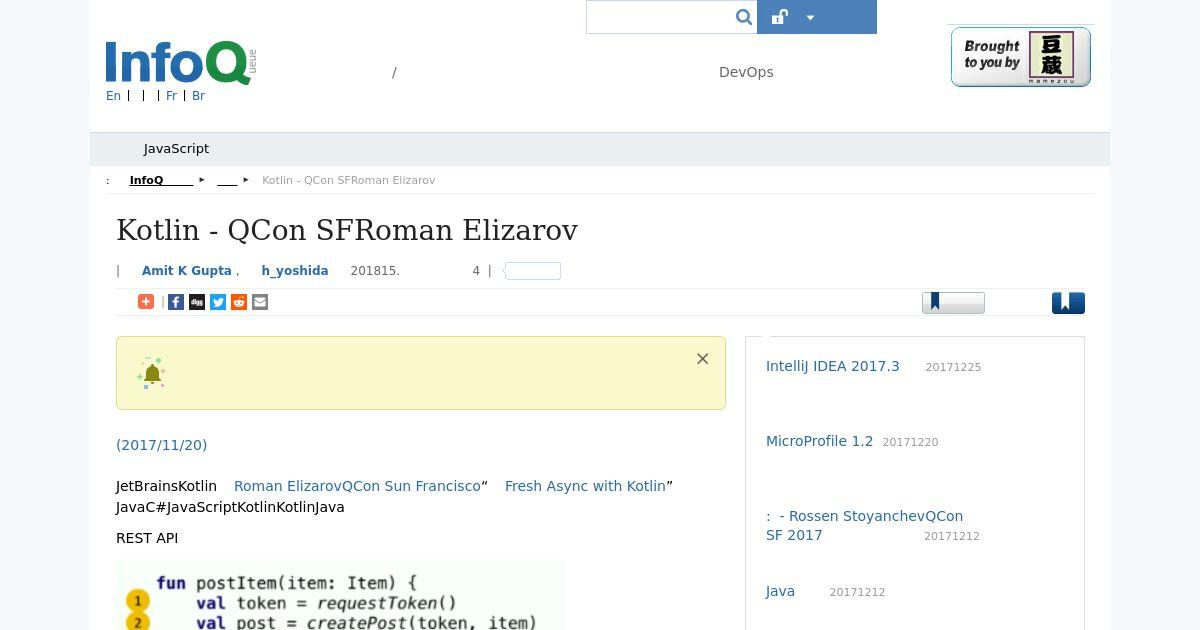This screenshot has width=1200, height=630.
Task: Switch language to Br
Action: tap(198, 96)
